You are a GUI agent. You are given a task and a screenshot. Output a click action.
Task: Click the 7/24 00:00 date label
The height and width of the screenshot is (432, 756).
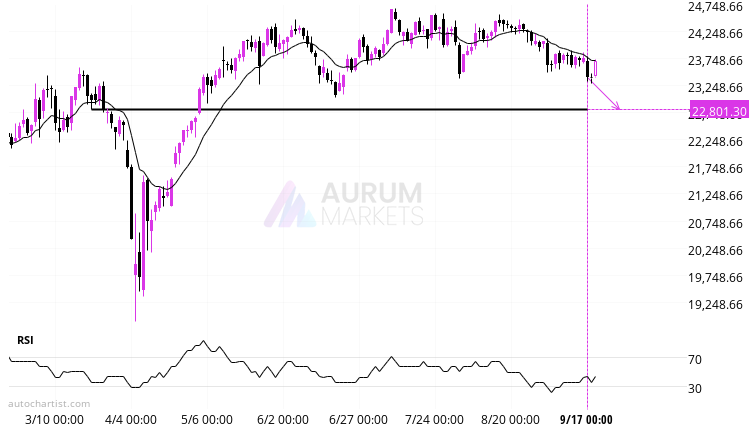(436, 420)
